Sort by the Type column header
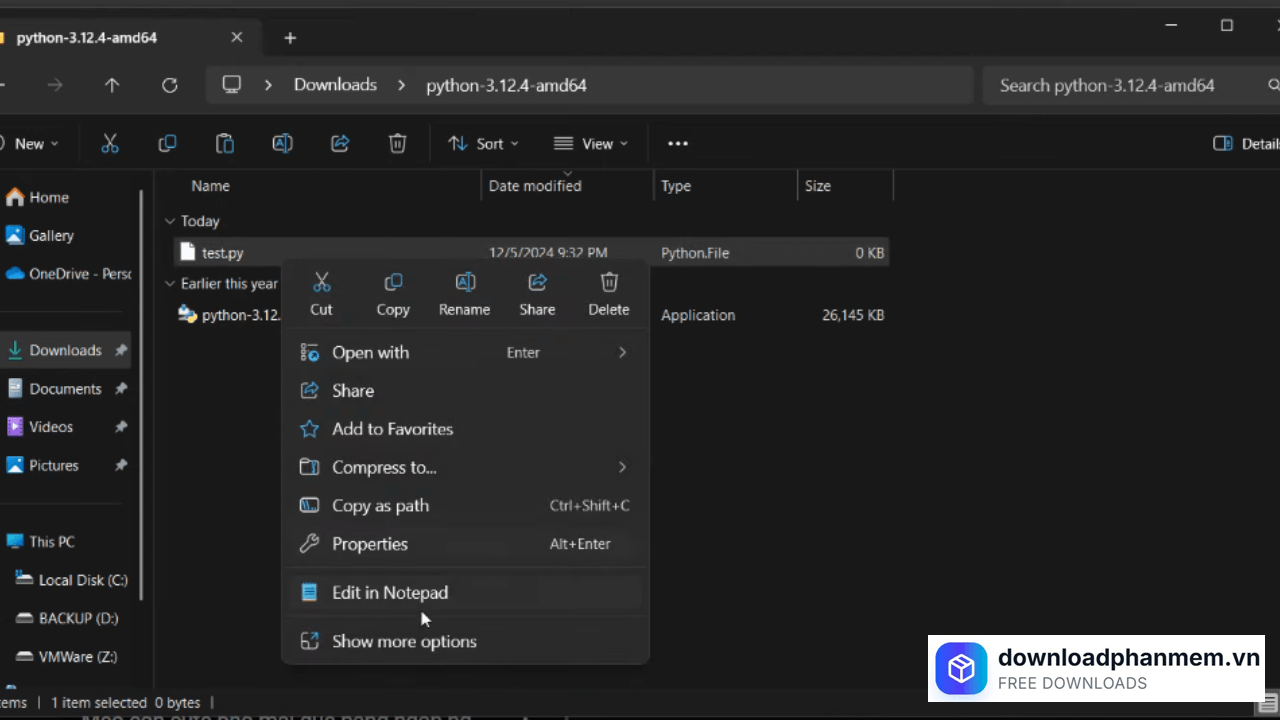This screenshot has width=1280, height=720. click(x=676, y=186)
